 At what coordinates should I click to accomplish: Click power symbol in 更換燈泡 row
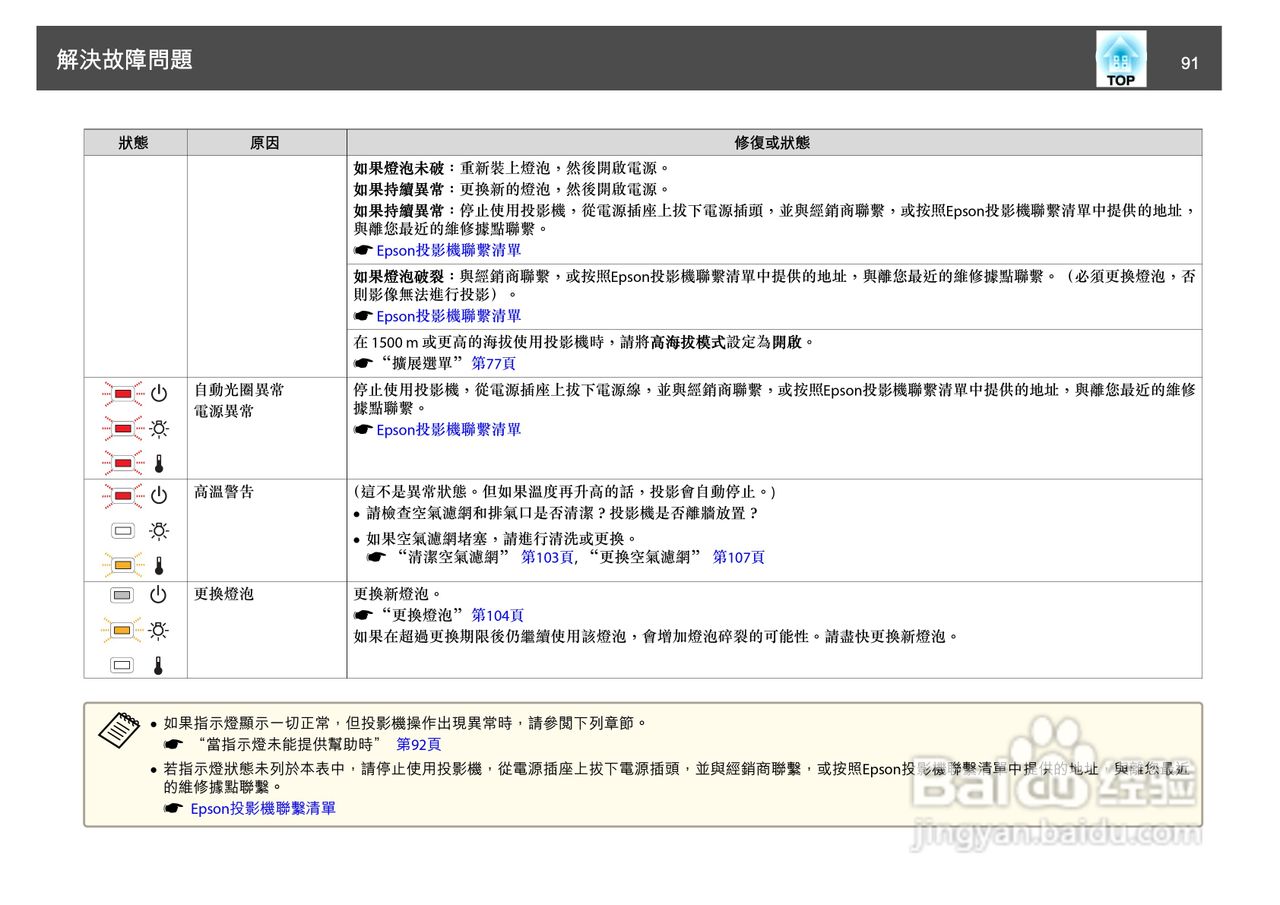[x=158, y=595]
